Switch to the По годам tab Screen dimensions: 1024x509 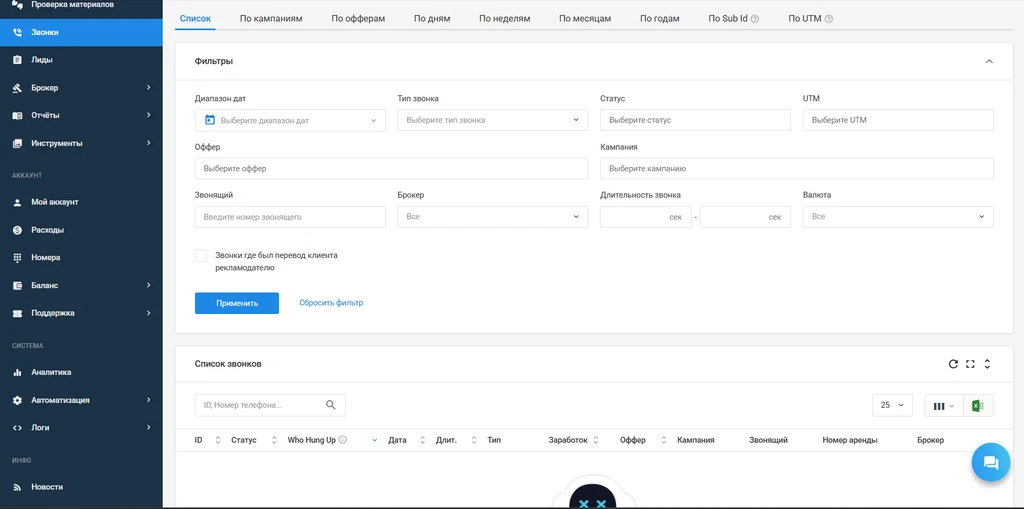click(x=660, y=18)
